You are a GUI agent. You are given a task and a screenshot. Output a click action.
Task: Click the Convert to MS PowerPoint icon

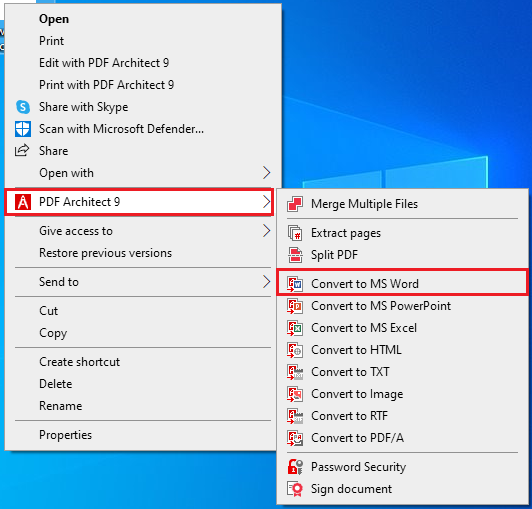click(295, 306)
